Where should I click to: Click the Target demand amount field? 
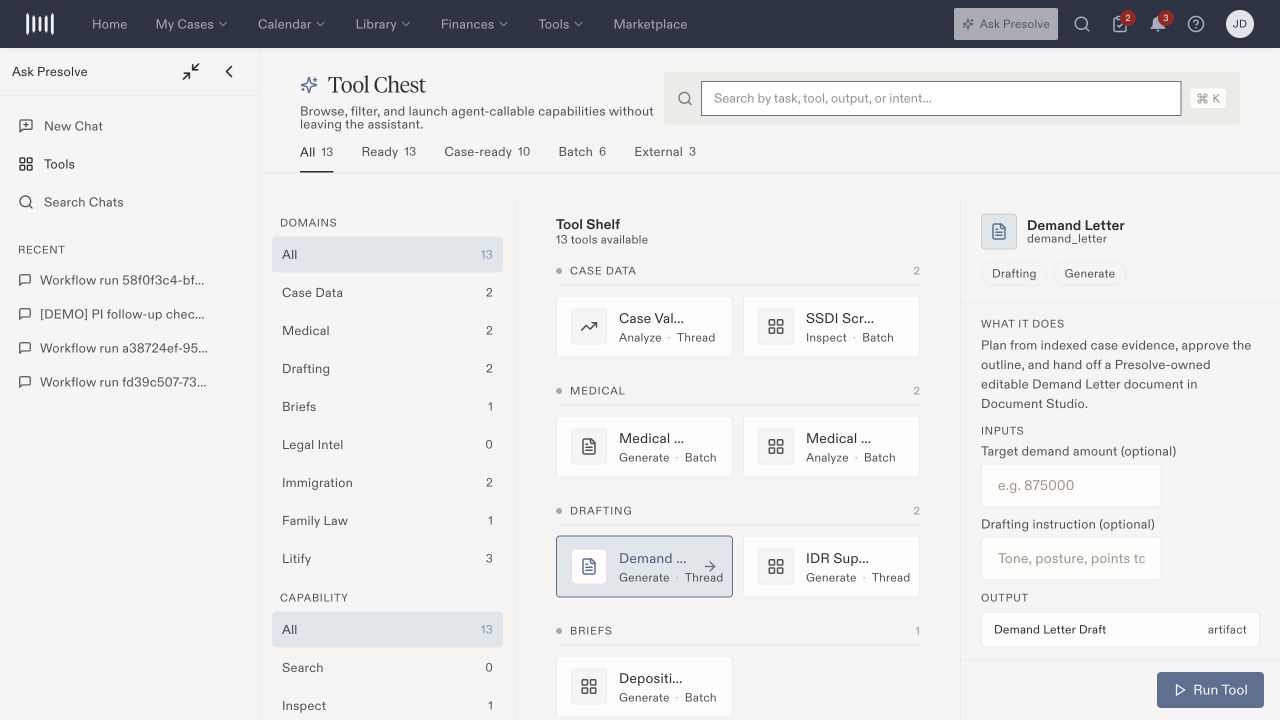[1071, 485]
